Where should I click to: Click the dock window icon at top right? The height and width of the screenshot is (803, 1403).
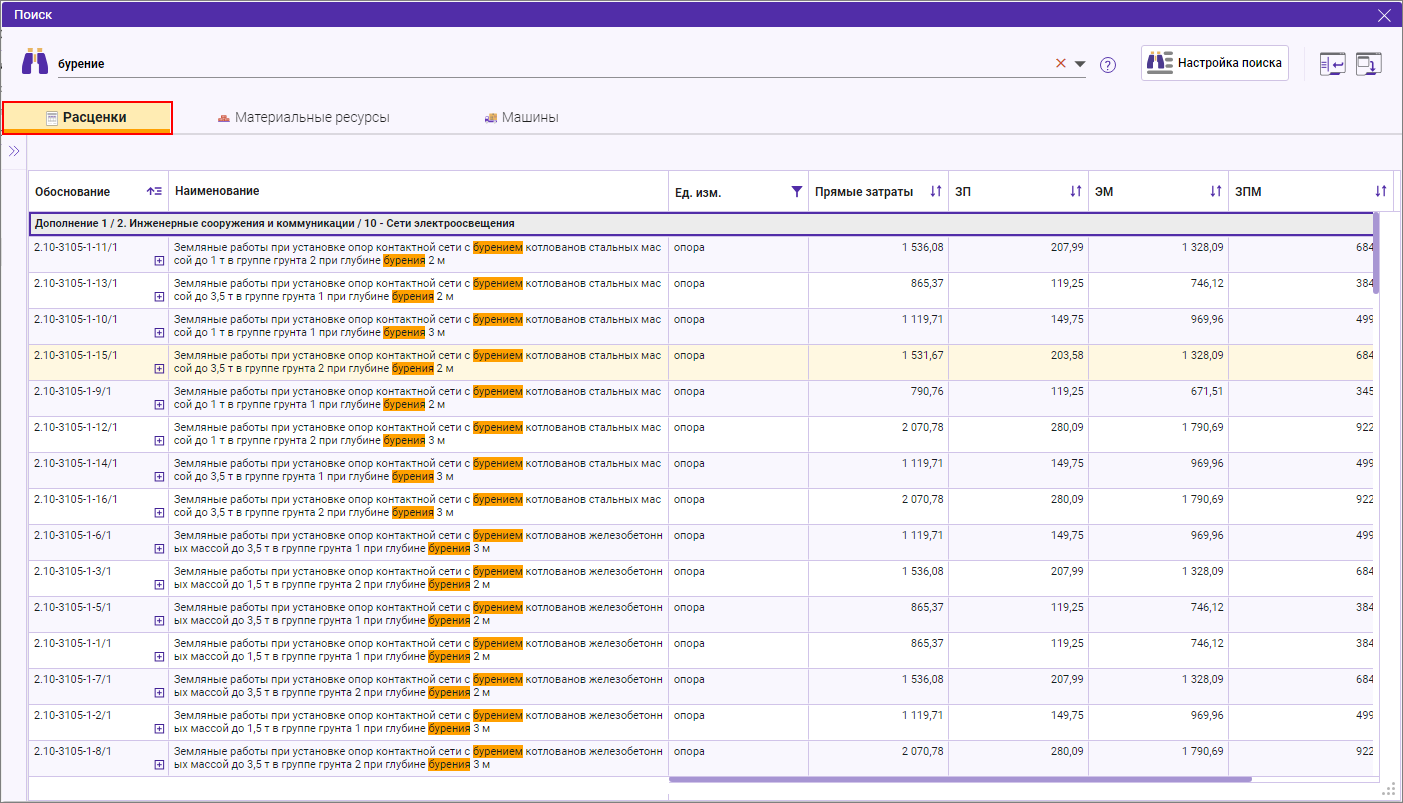(1369, 64)
